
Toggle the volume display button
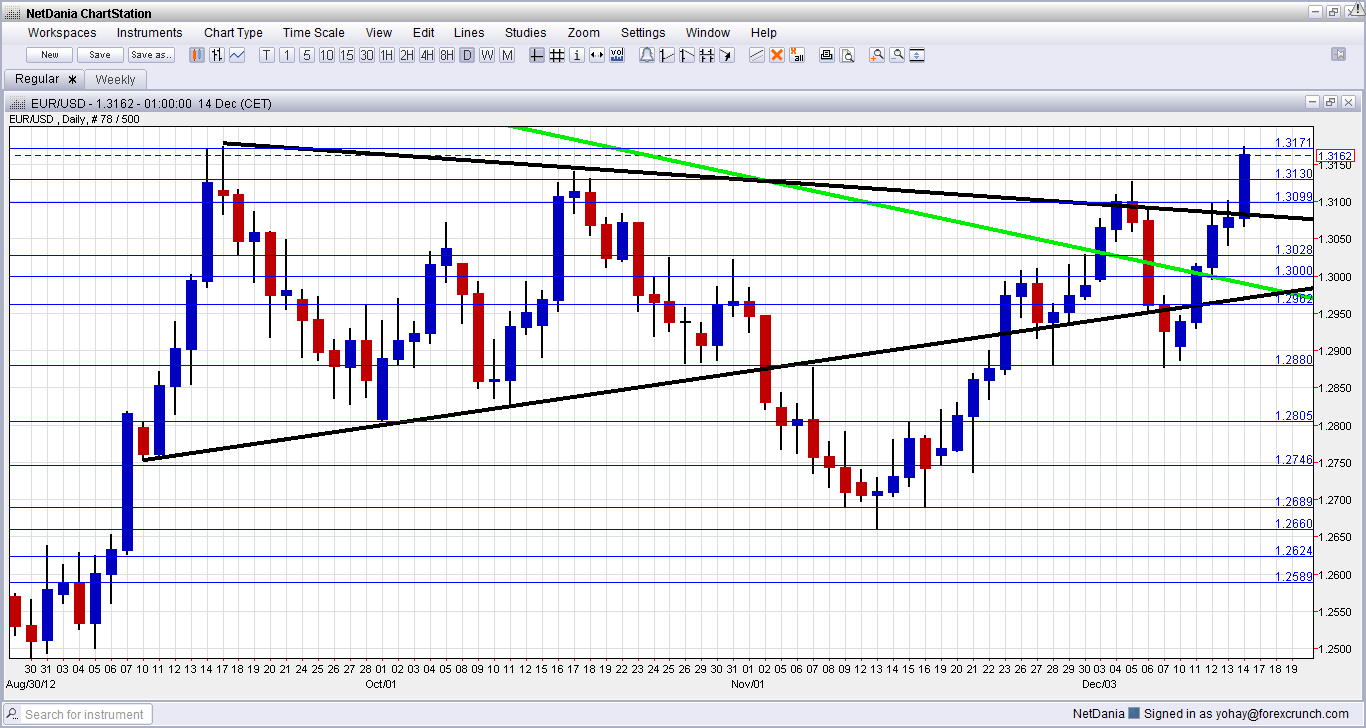[x=617, y=55]
